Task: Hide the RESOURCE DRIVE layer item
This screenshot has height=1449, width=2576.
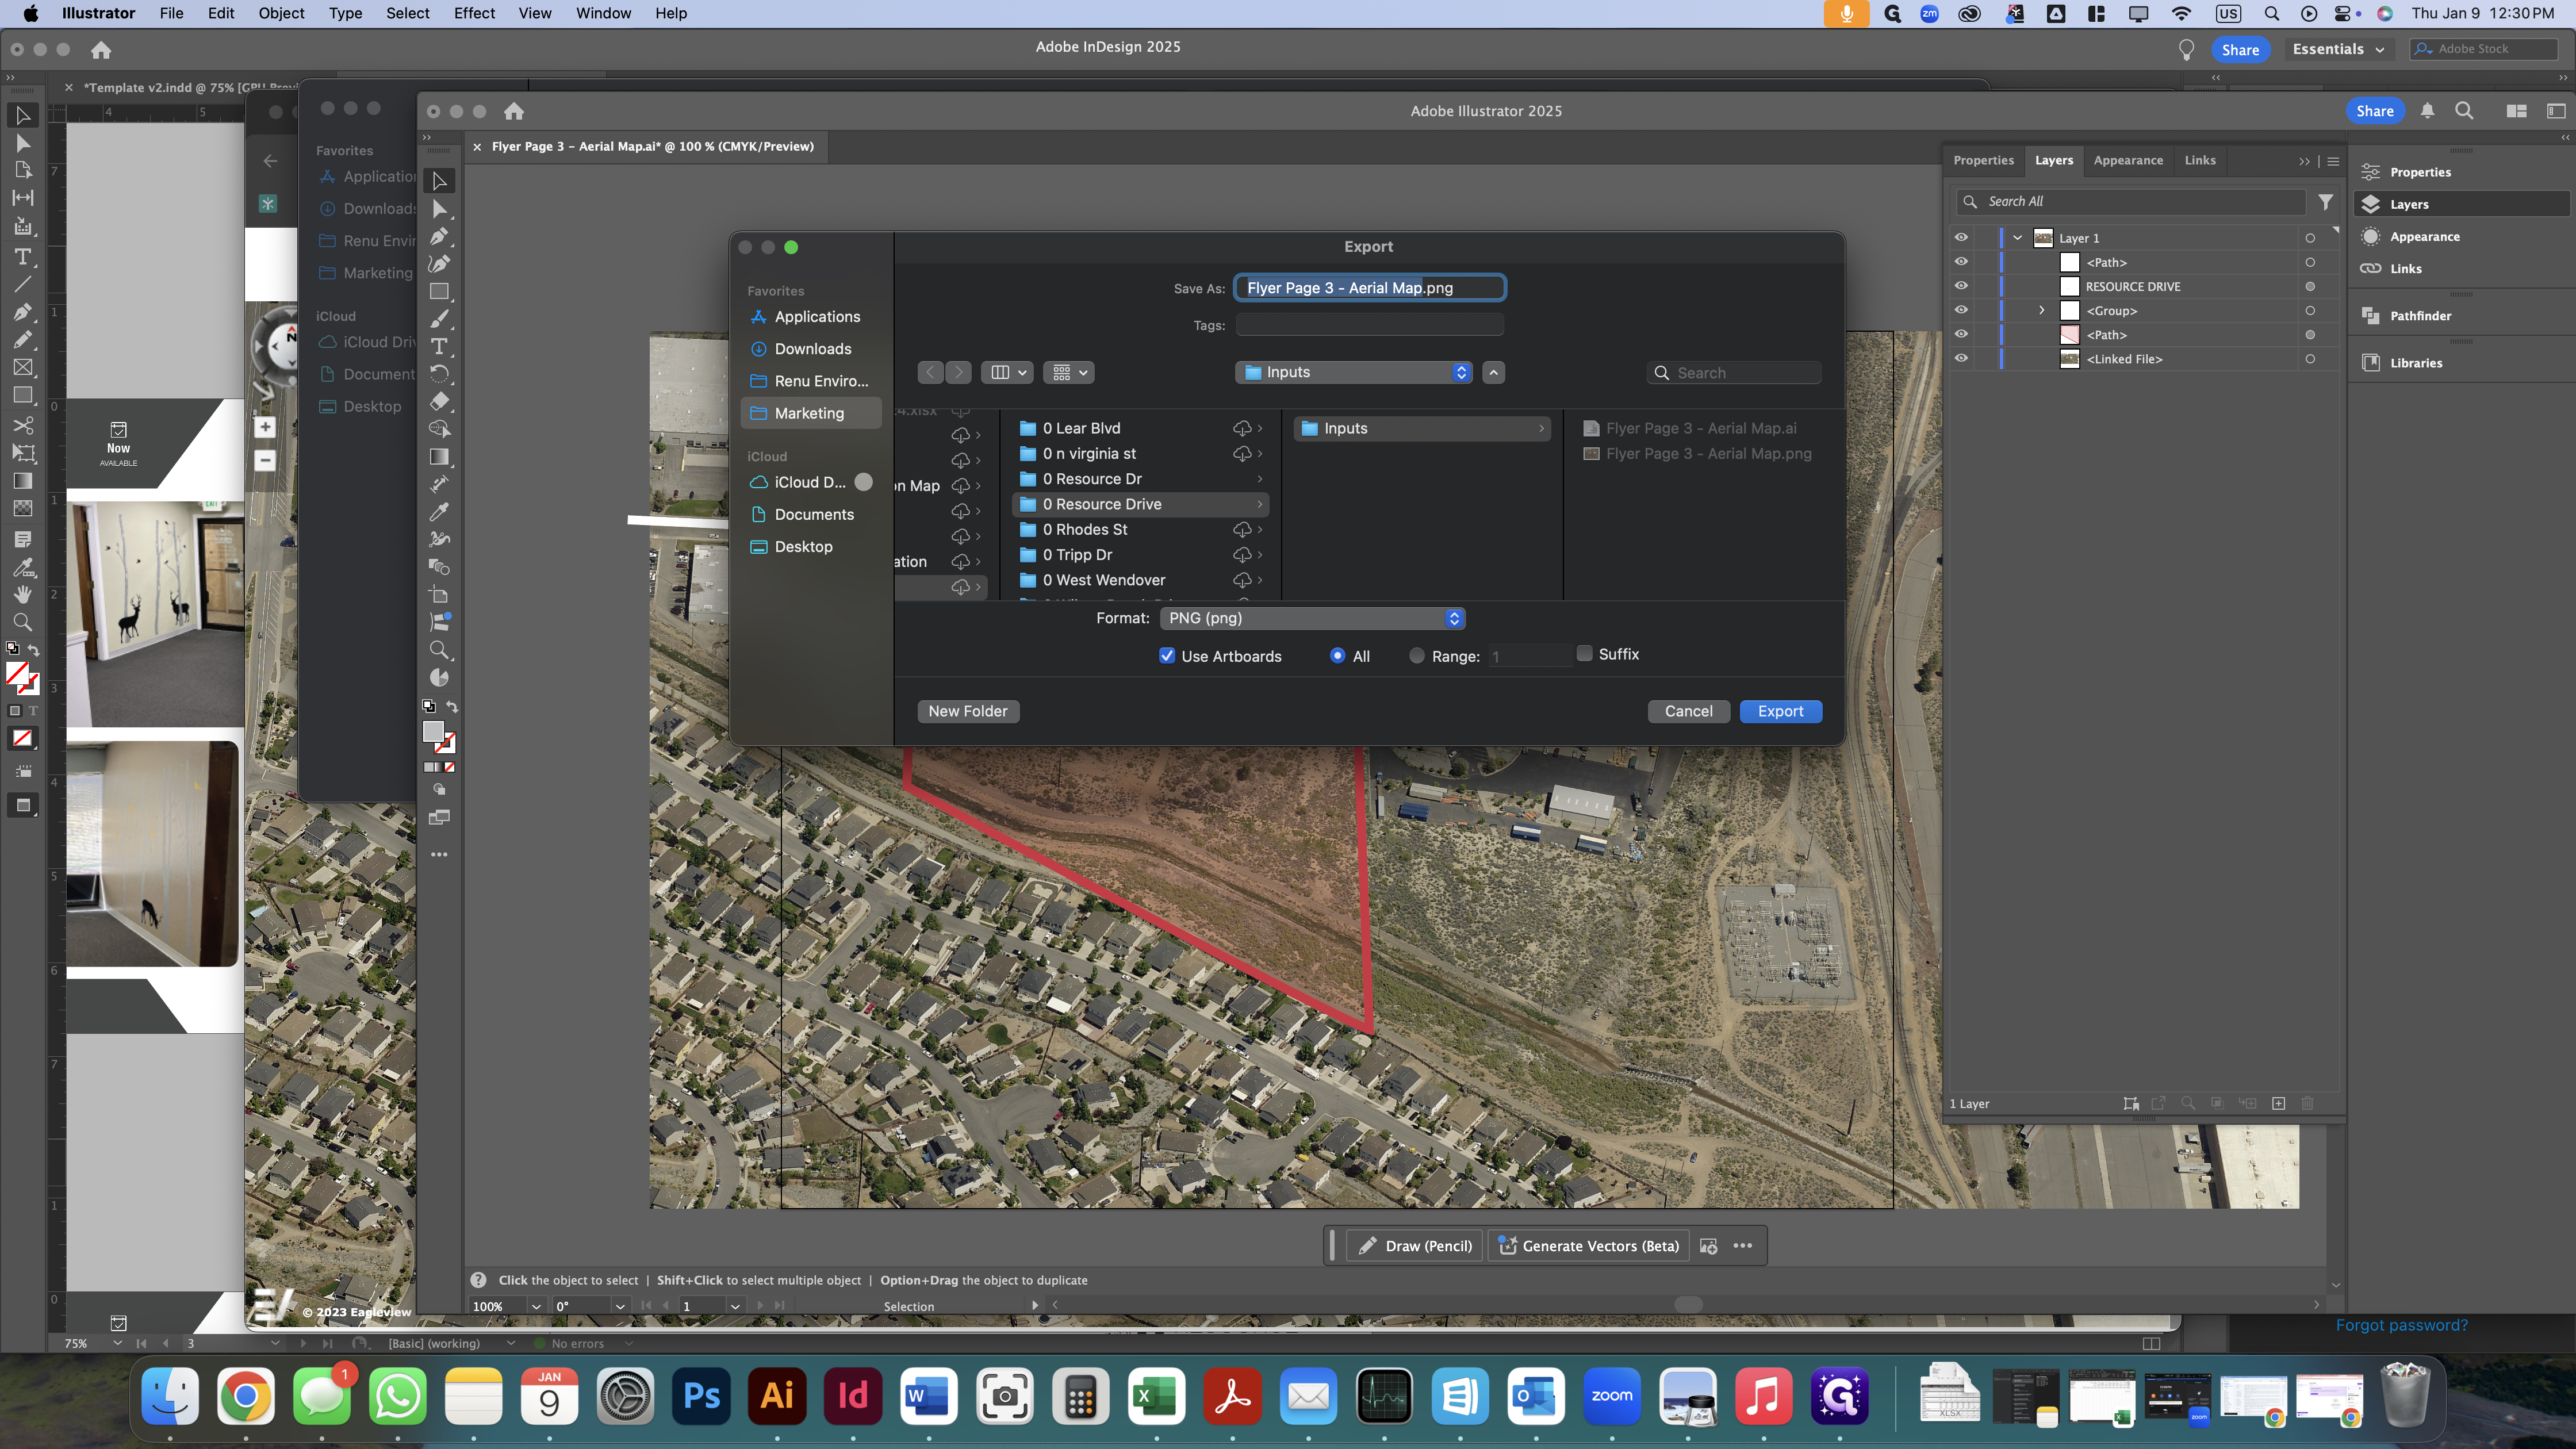Action: [1961, 286]
